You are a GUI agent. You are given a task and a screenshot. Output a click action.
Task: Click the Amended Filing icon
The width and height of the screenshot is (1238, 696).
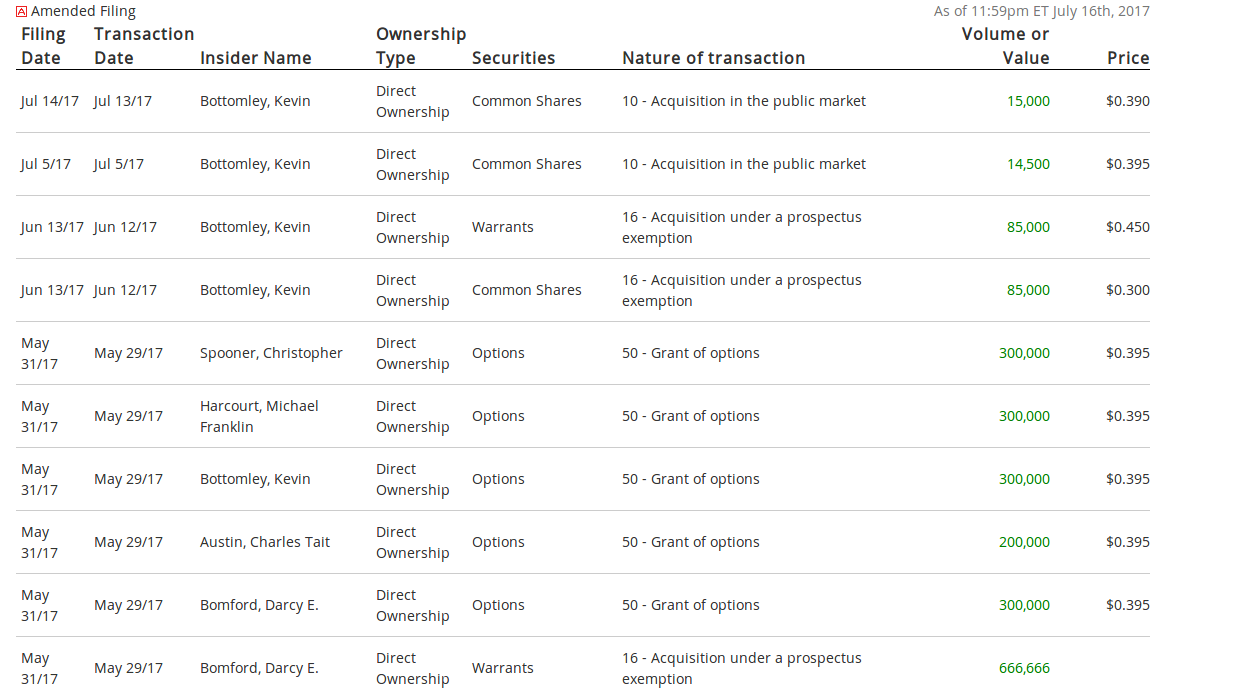pyautogui.click(x=22, y=12)
